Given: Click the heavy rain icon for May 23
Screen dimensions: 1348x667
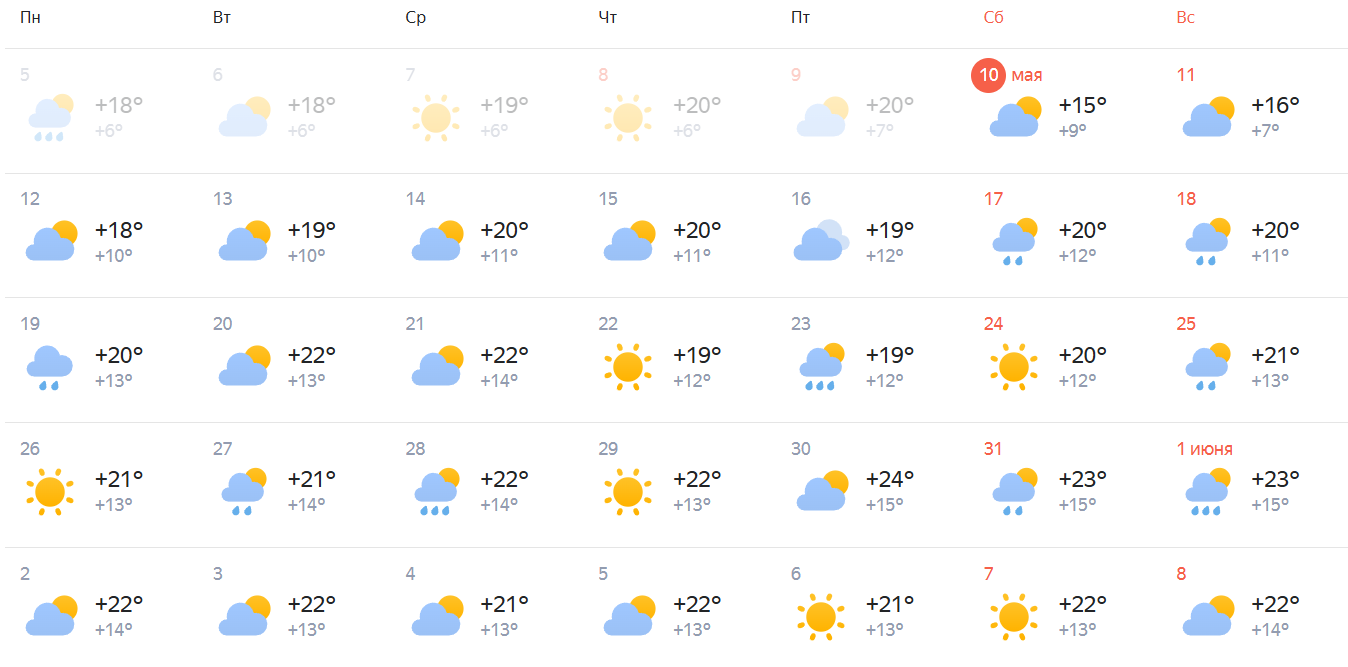Looking at the screenshot, I should click(x=821, y=367).
